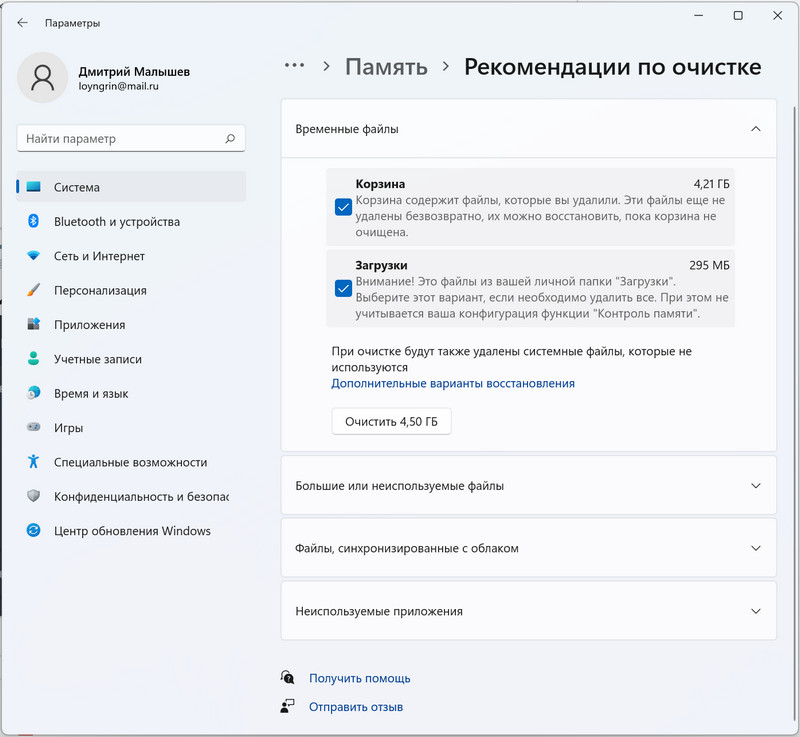Select the Система sidebar item
The height and width of the screenshot is (737, 800).
[x=80, y=187]
